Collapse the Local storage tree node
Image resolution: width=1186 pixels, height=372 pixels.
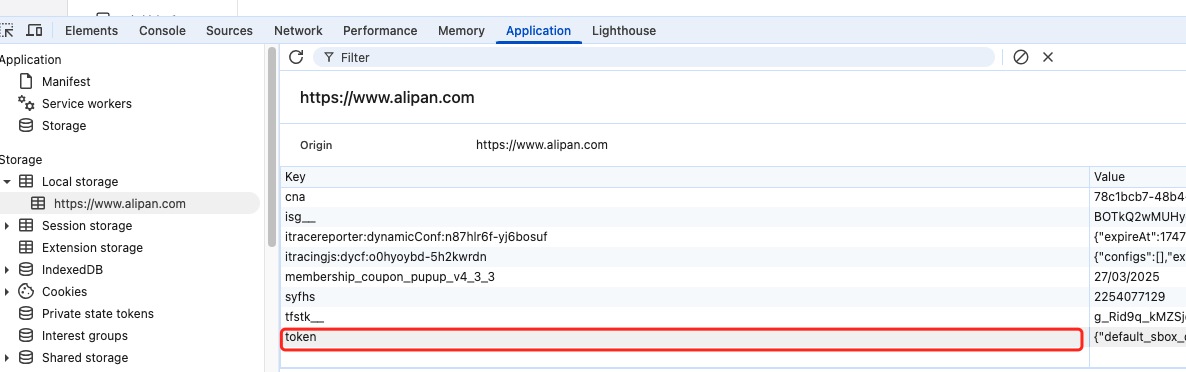coord(7,181)
